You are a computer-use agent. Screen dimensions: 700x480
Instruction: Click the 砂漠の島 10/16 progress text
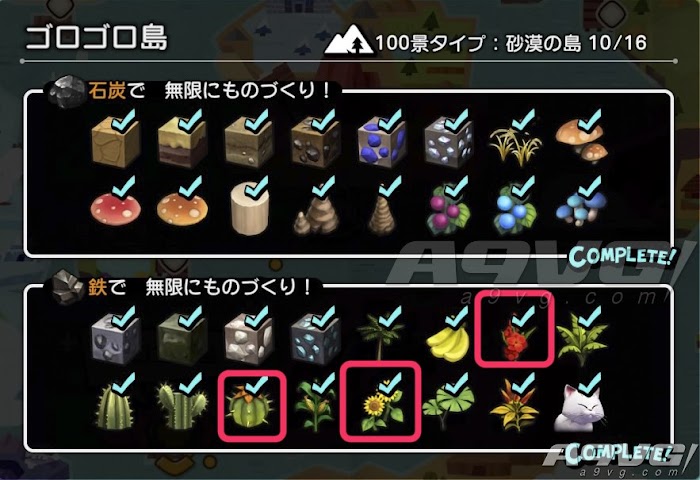click(576, 43)
